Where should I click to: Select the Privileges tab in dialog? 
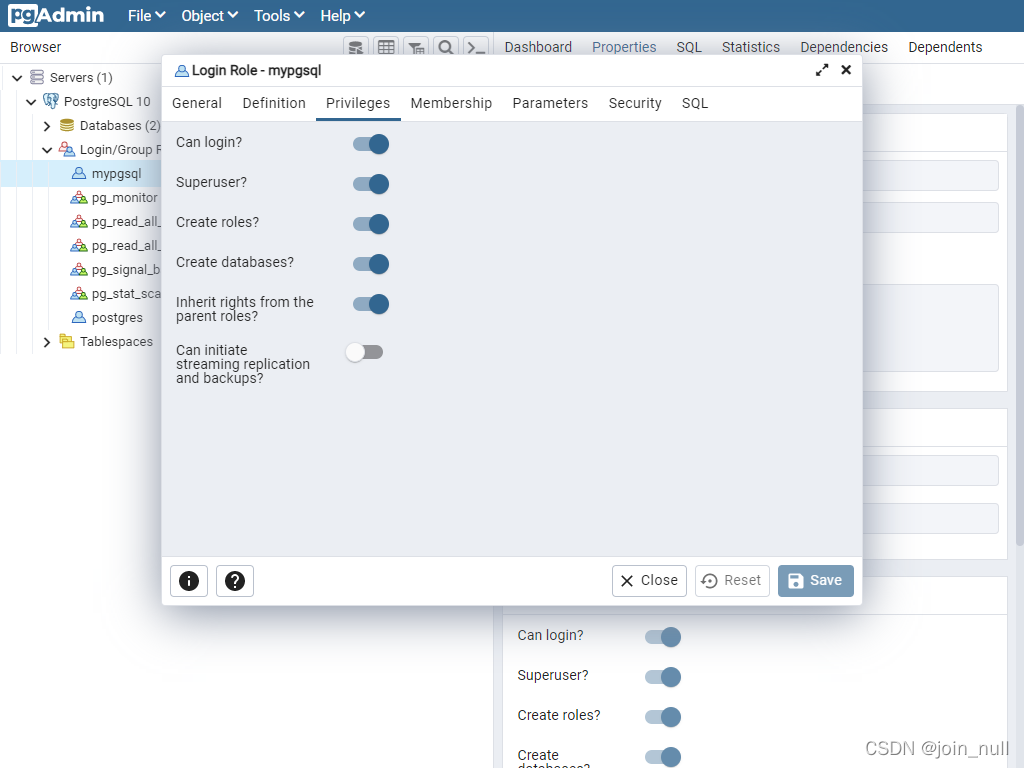[358, 103]
